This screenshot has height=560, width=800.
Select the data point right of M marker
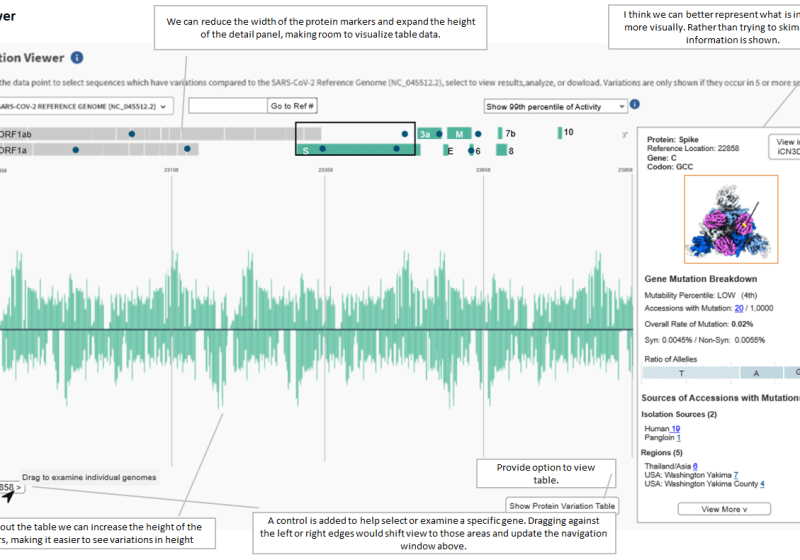coord(478,134)
